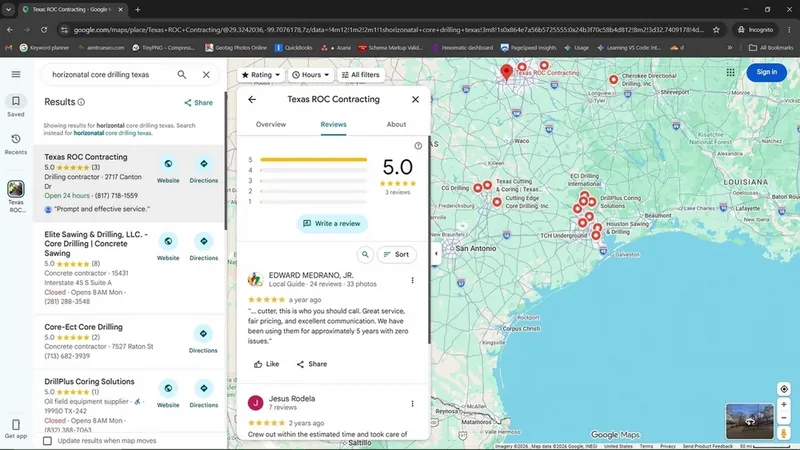This screenshot has width=800, height=450.
Task: Open the satellite layers thumbnail
Action: (749, 421)
